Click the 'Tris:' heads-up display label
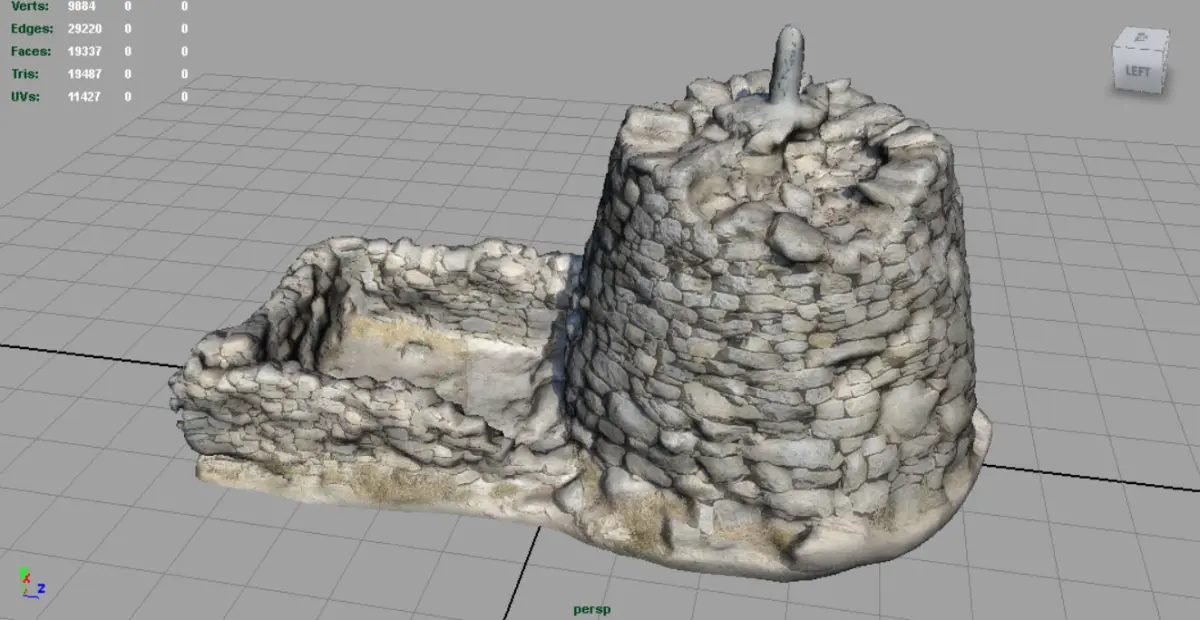 [x=27, y=75]
